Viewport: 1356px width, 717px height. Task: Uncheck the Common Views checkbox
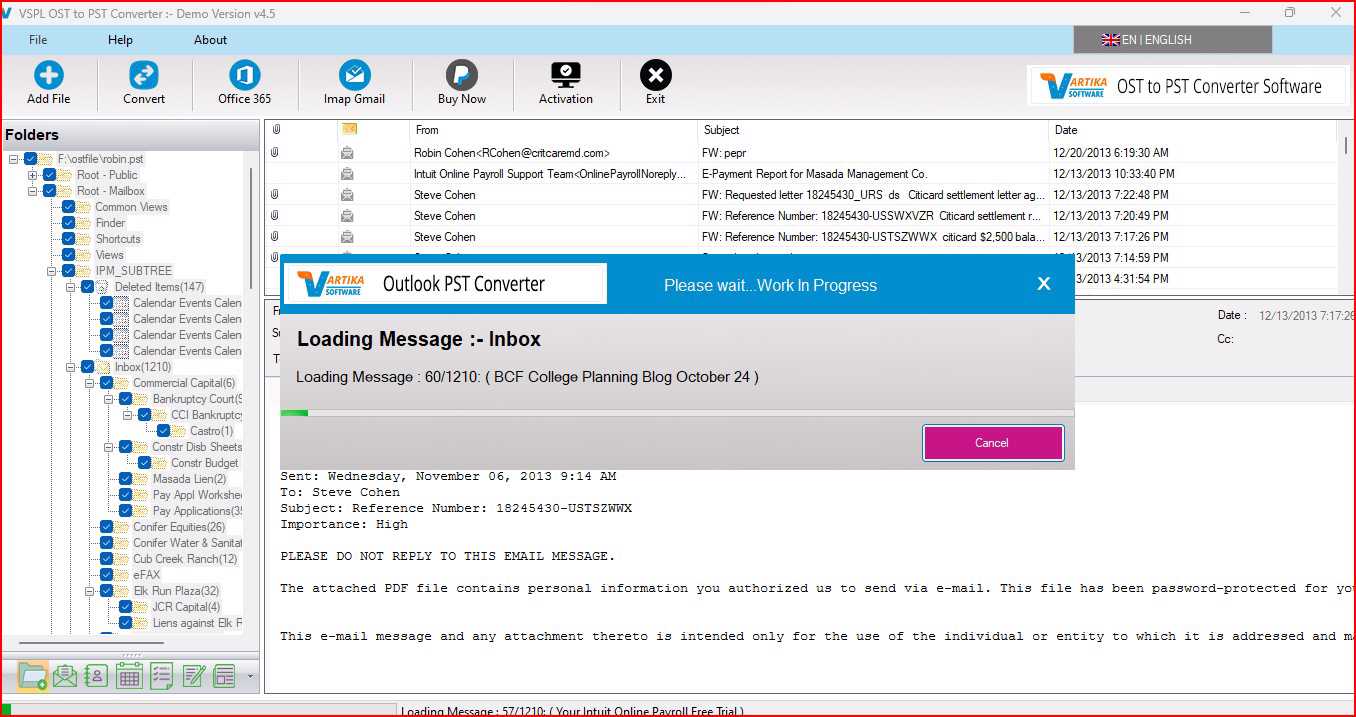point(69,207)
